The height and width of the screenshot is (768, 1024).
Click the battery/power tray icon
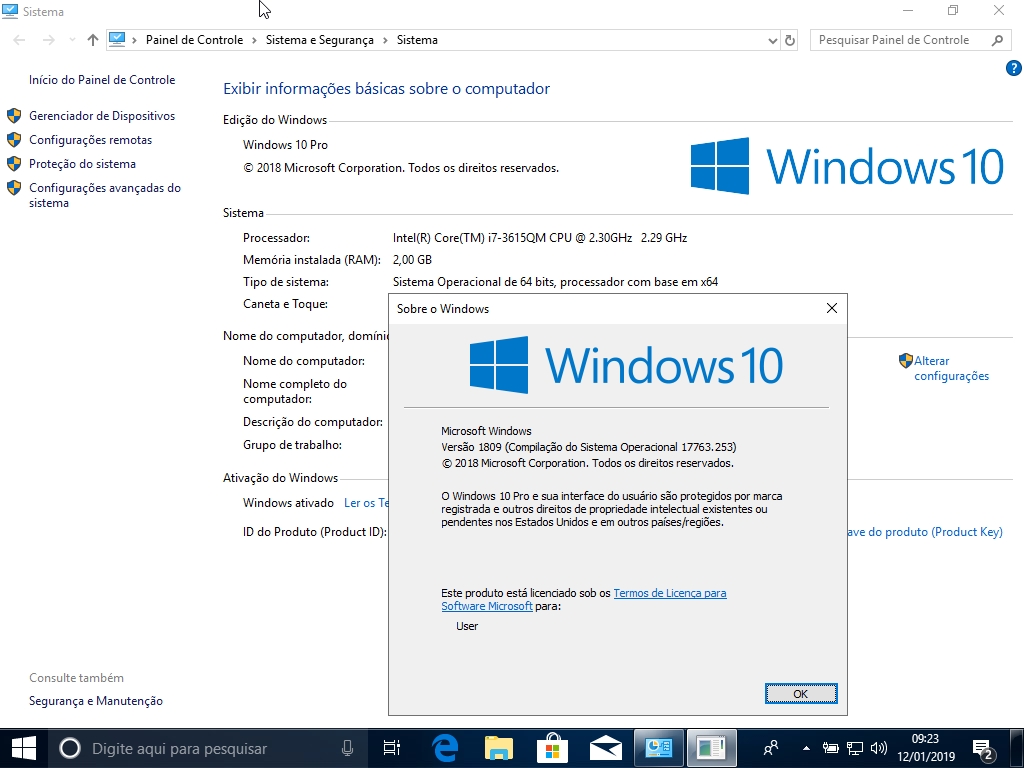(830, 748)
